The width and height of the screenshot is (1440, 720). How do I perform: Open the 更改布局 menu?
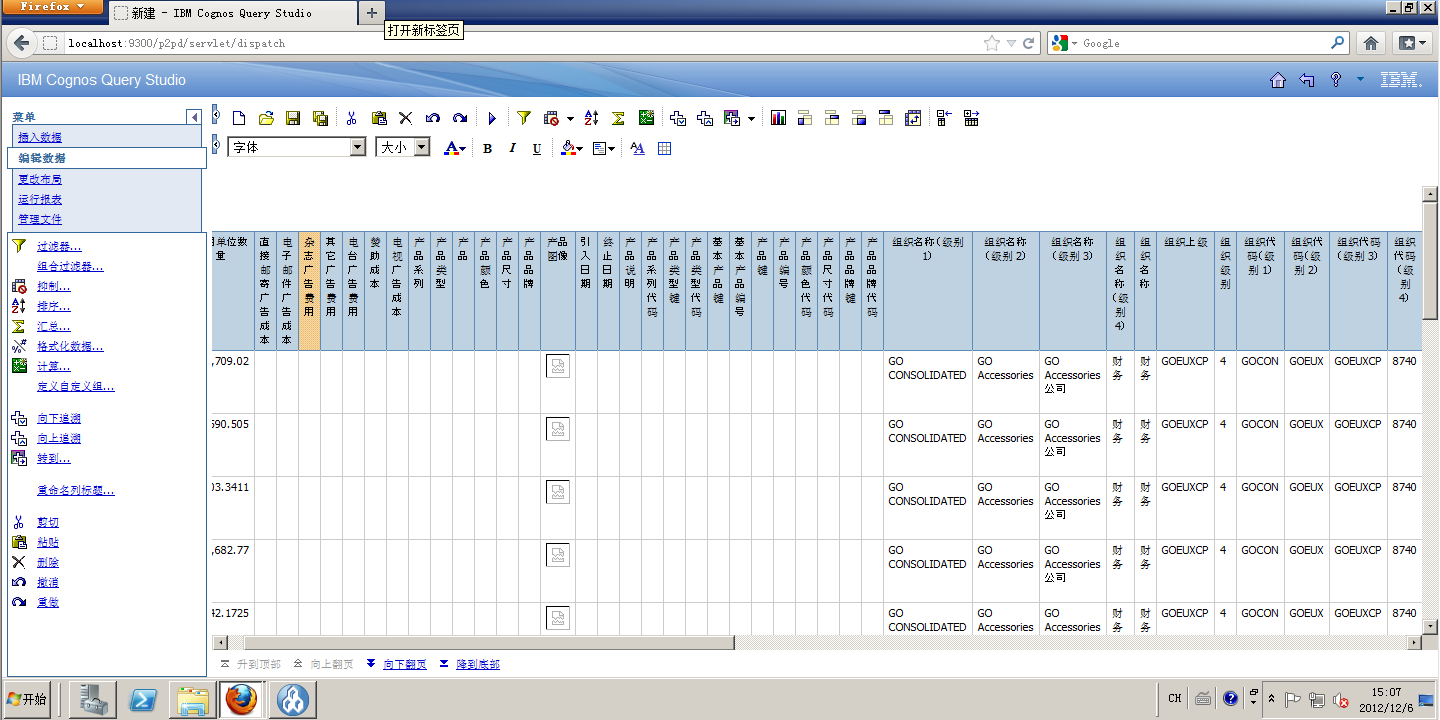[40, 179]
